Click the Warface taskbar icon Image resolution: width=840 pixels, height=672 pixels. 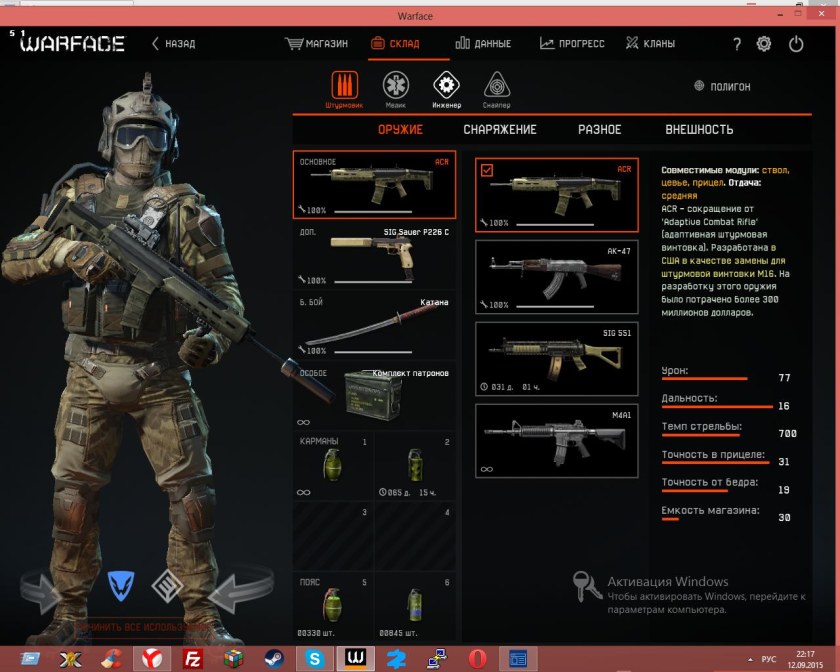355,659
